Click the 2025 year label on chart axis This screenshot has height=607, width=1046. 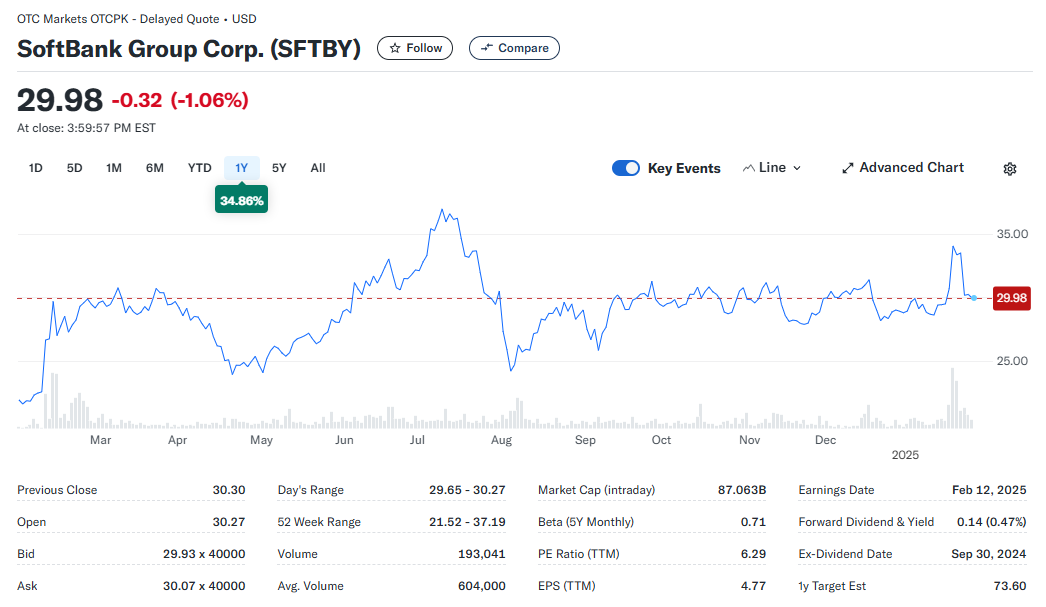905,455
